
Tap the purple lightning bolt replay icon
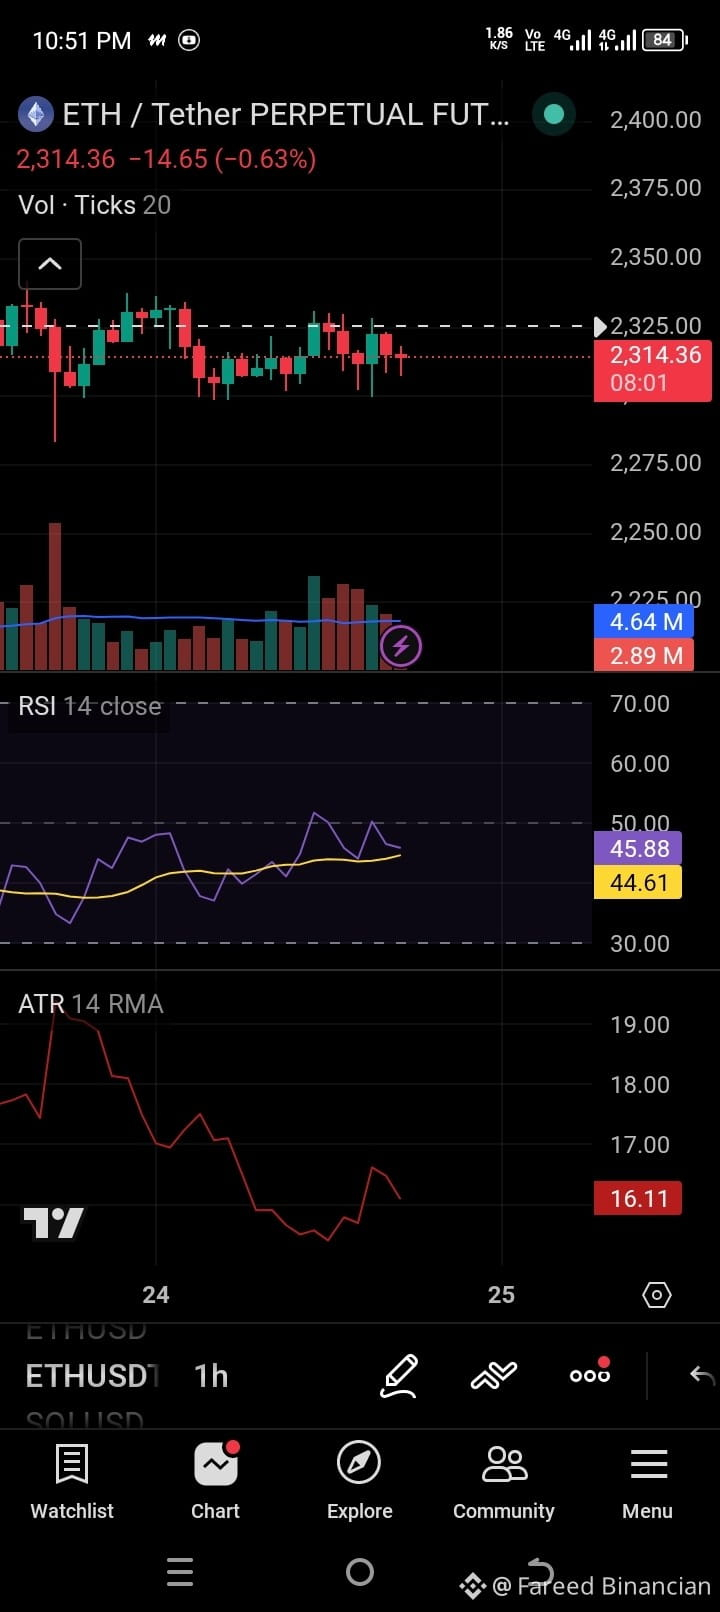pyautogui.click(x=401, y=646)
